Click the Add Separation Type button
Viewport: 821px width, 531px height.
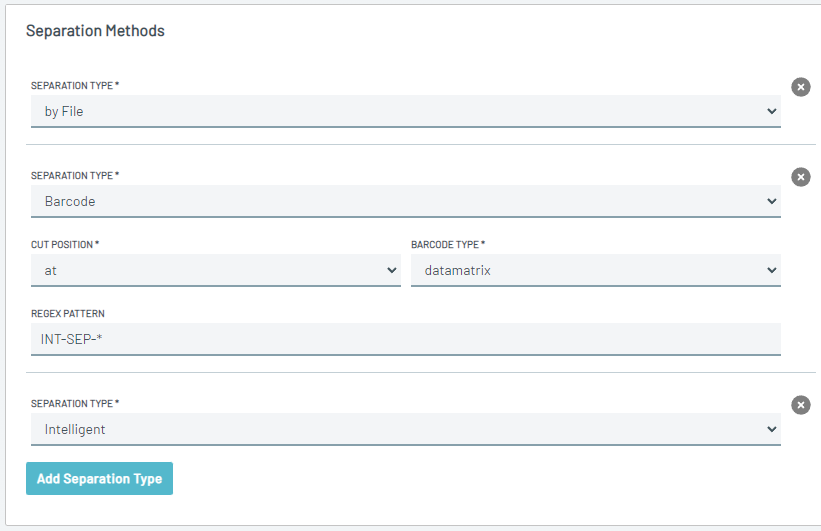(x=99, y=478)
